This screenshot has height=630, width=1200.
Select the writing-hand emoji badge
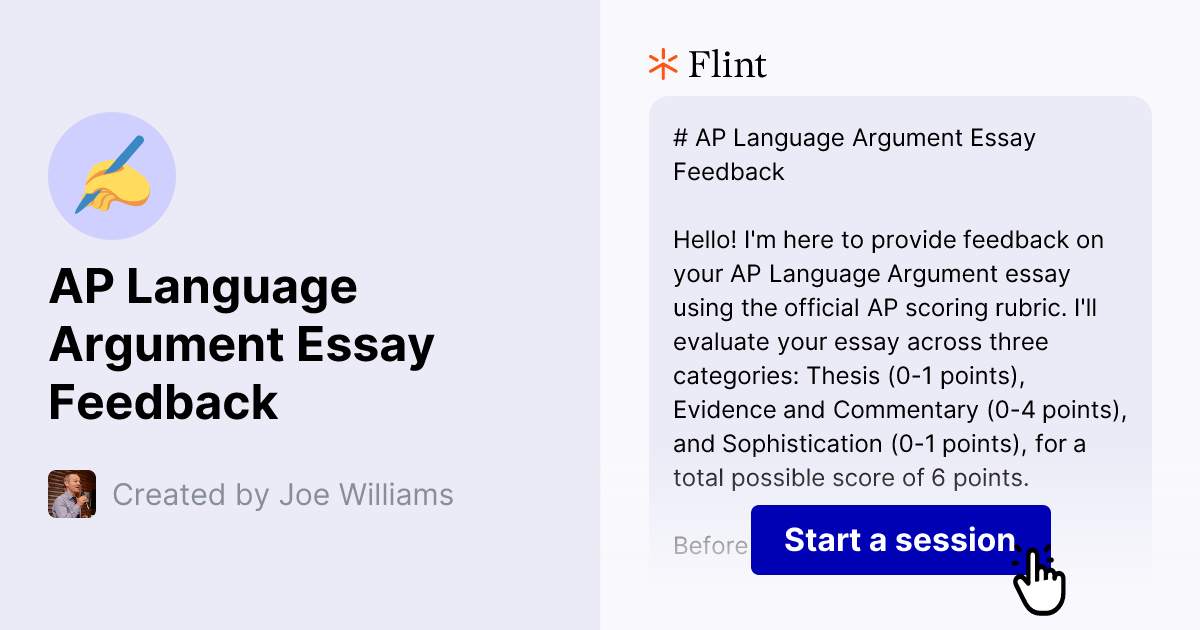[x=112, y=176]
